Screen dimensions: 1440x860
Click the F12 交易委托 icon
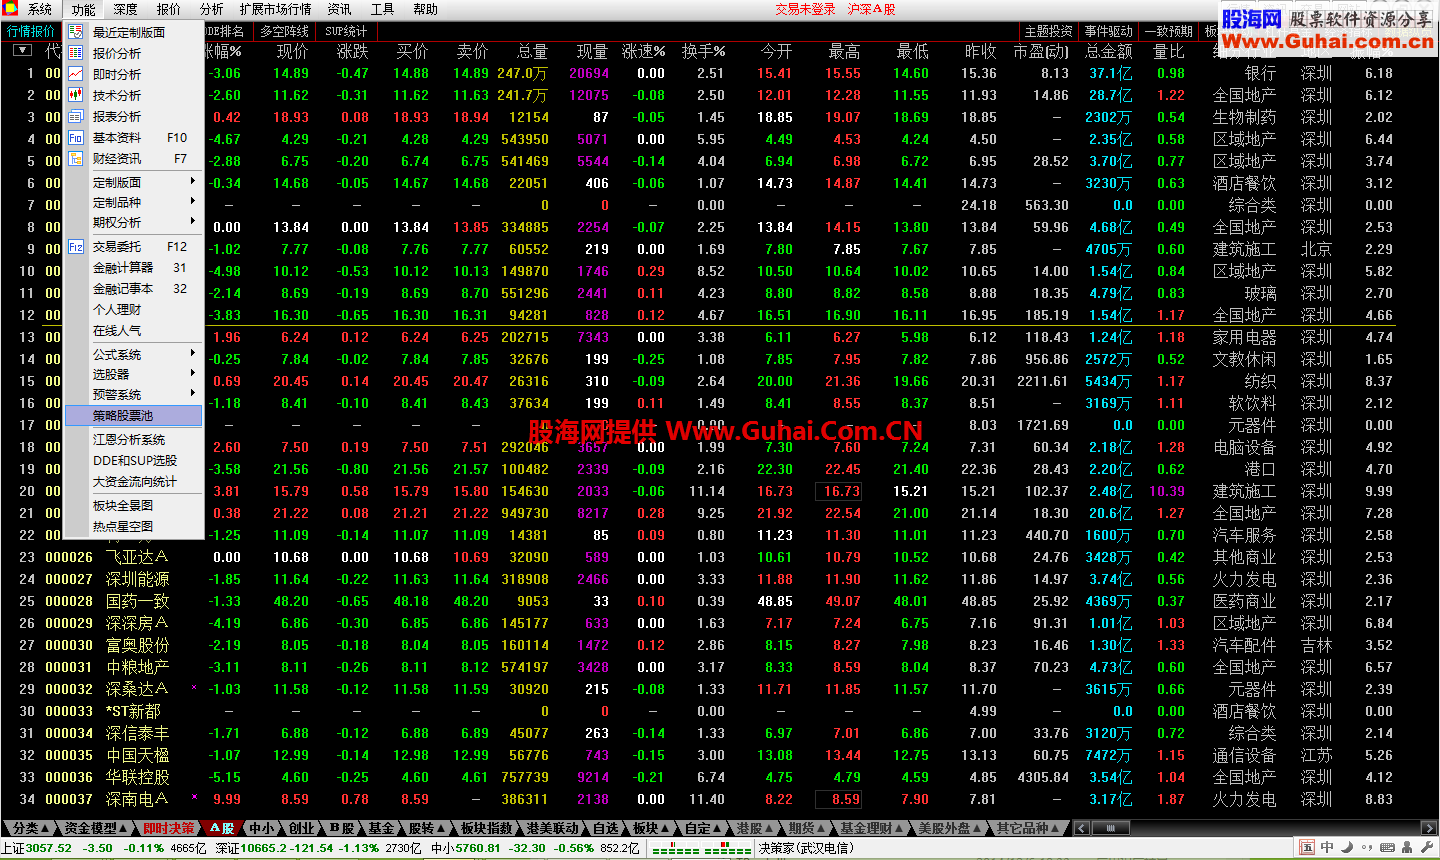click(75, 246)
